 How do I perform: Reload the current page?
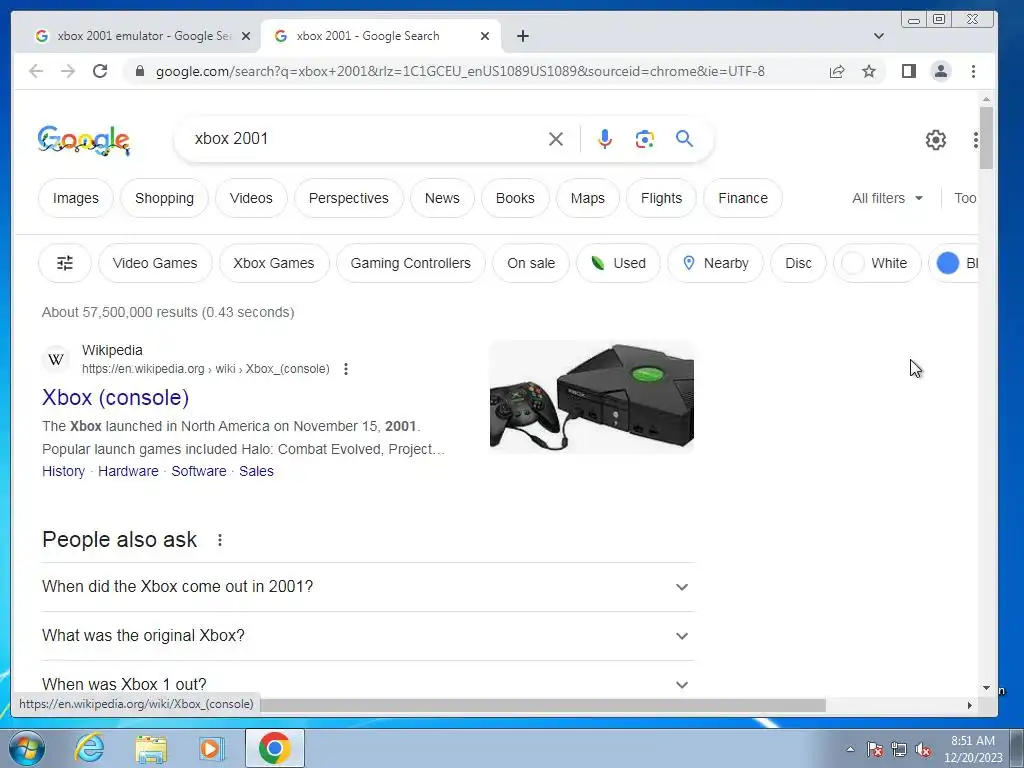click(x=100, y=71)
